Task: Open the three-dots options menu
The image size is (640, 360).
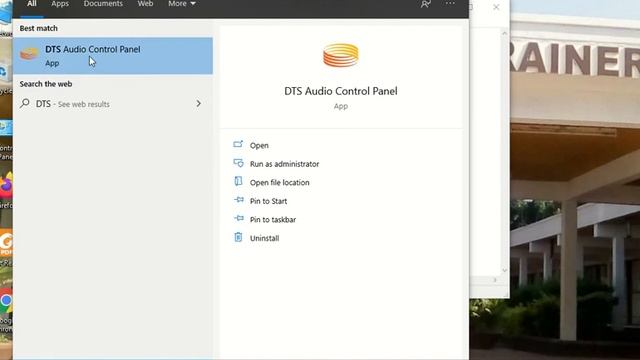Action: 450,4
